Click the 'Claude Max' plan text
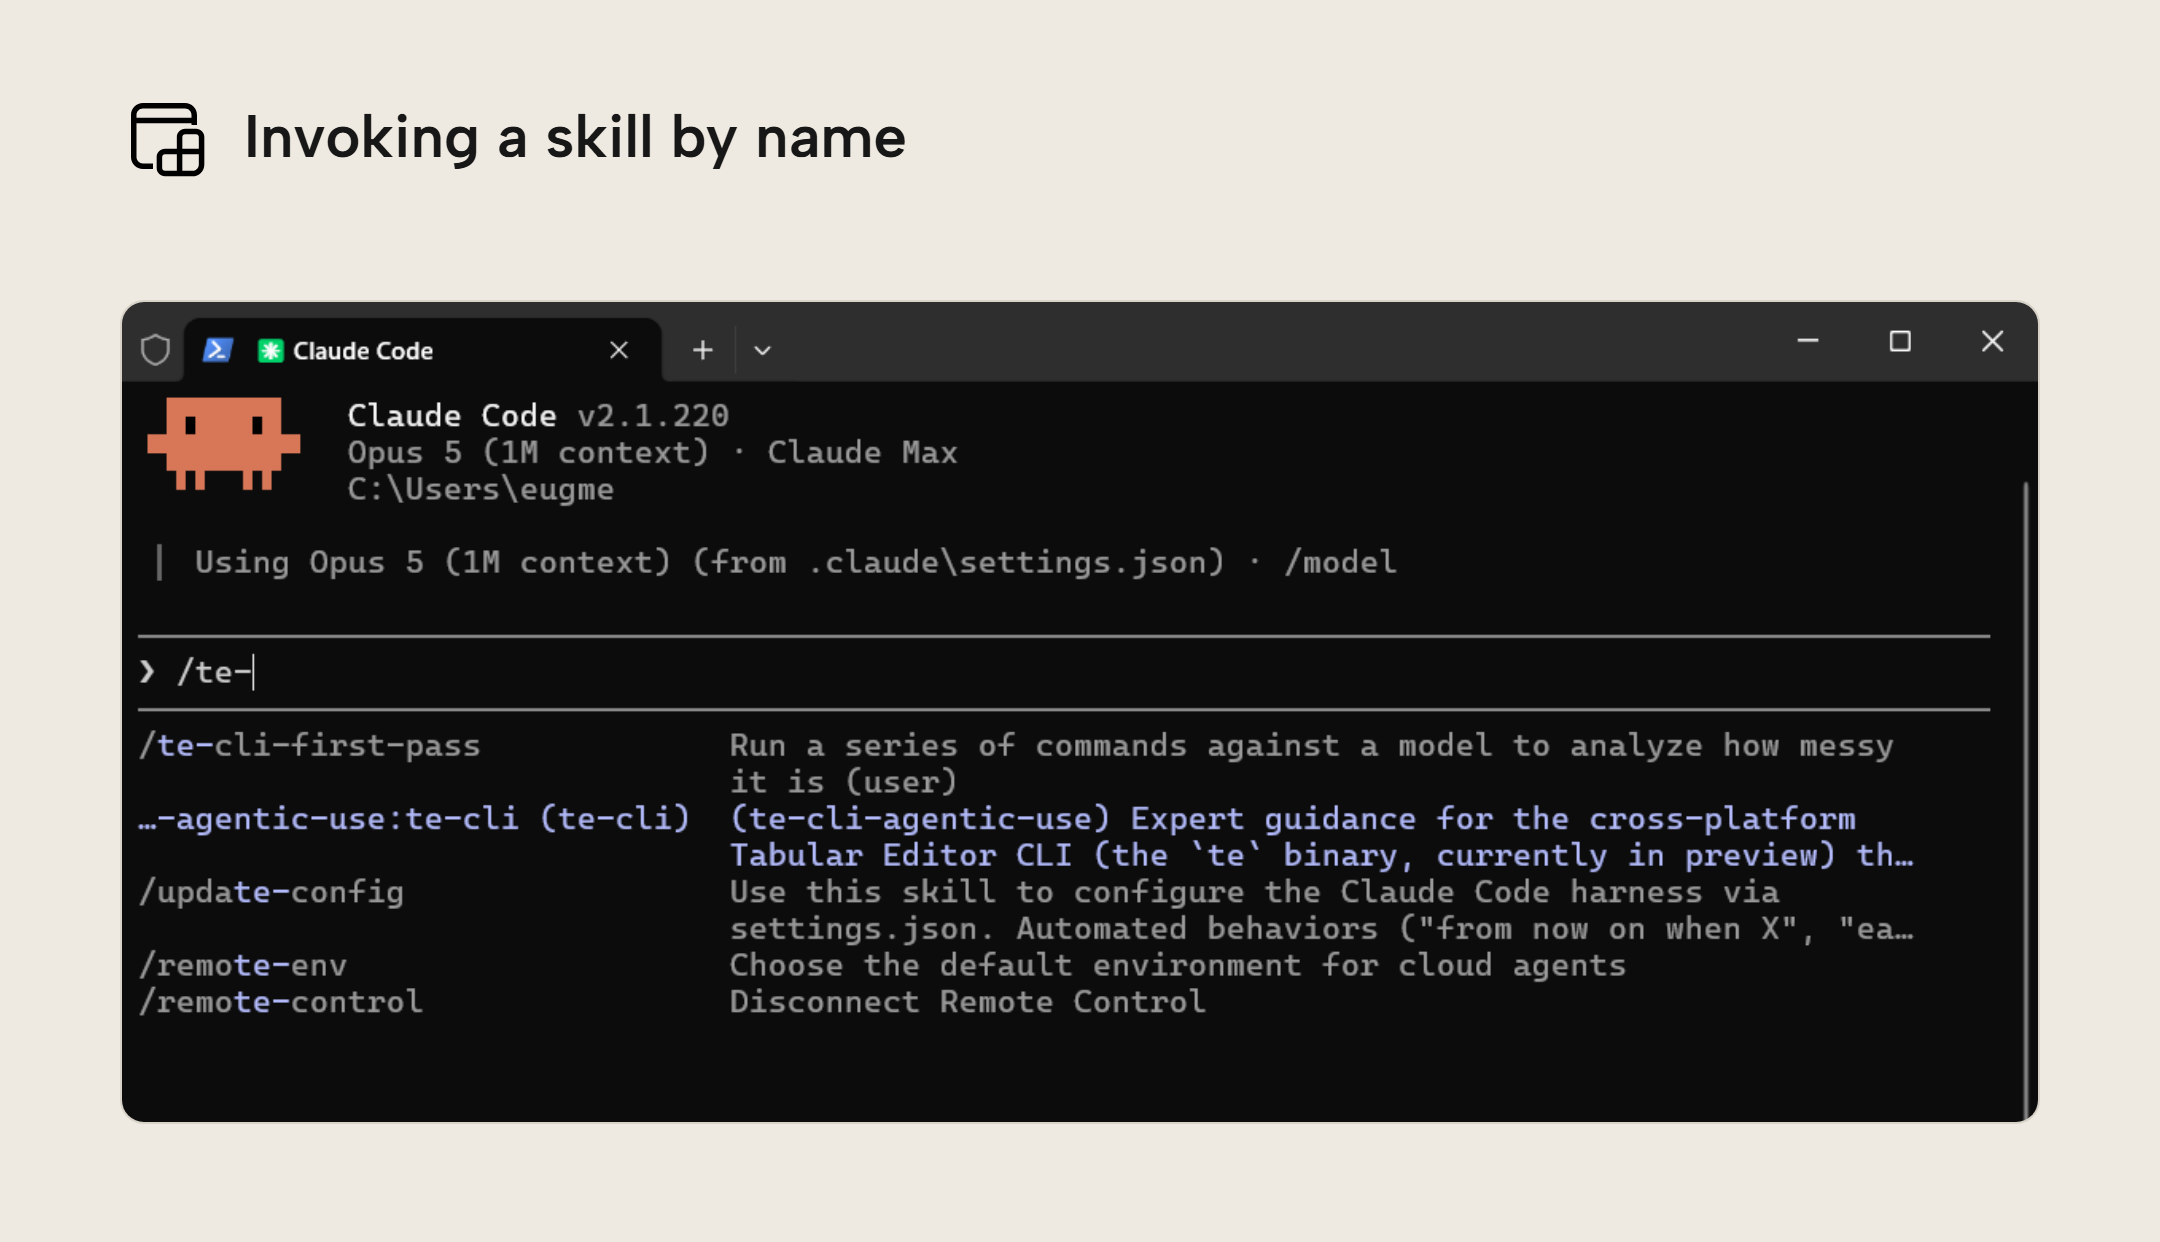 click(x=862, y=452)
